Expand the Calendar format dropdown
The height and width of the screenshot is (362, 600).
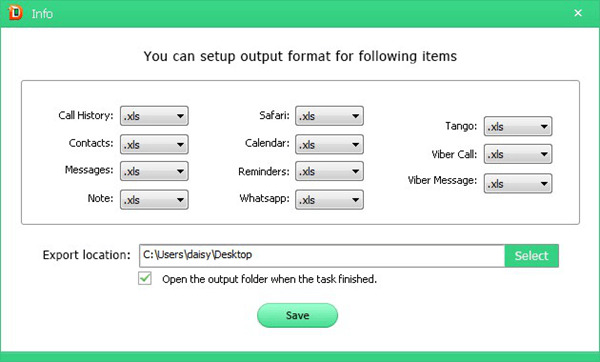329,144
